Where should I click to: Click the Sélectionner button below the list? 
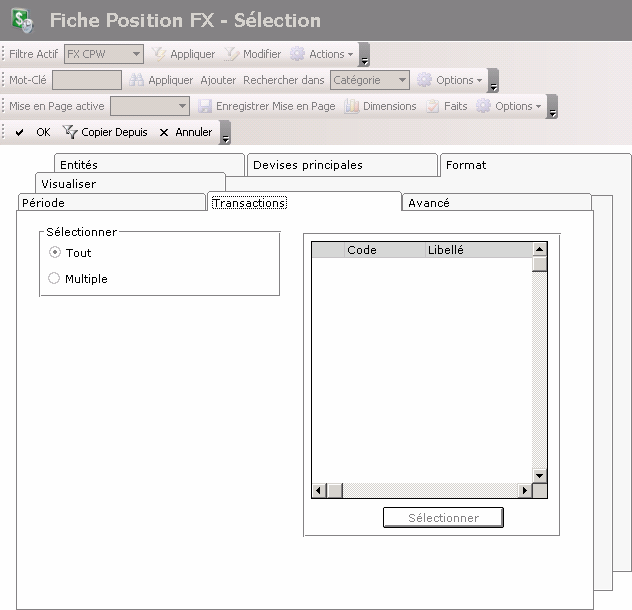click(x=443, y=518)
